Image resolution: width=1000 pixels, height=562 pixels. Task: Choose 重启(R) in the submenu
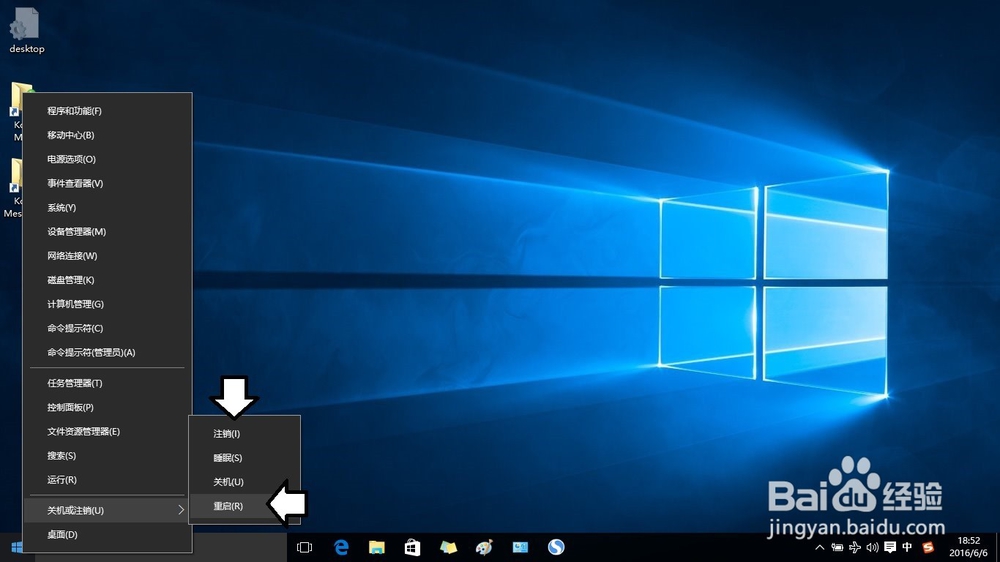245,507
